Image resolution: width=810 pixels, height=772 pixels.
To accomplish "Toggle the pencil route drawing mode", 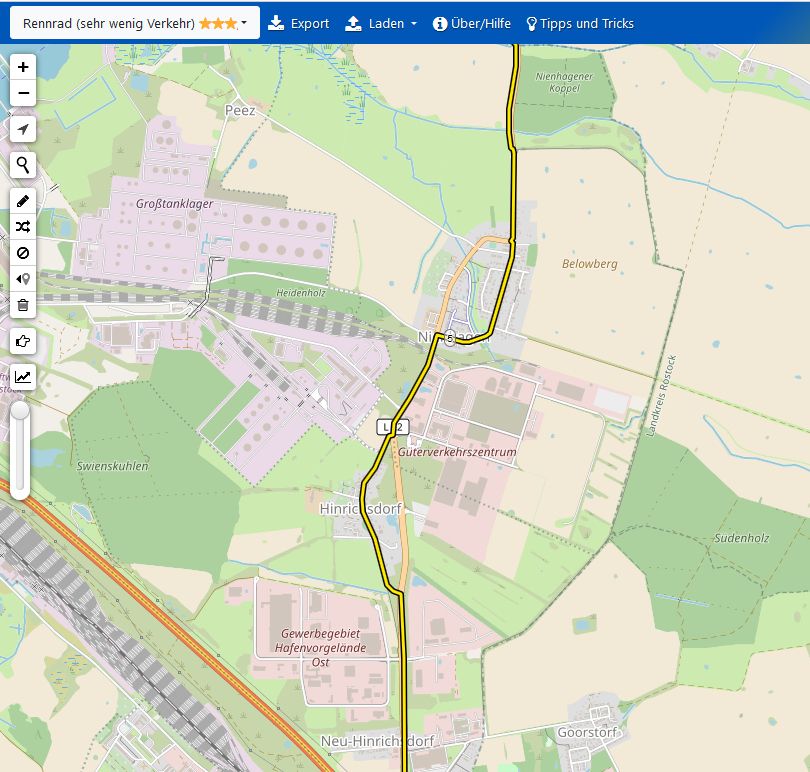I will 24,200.
